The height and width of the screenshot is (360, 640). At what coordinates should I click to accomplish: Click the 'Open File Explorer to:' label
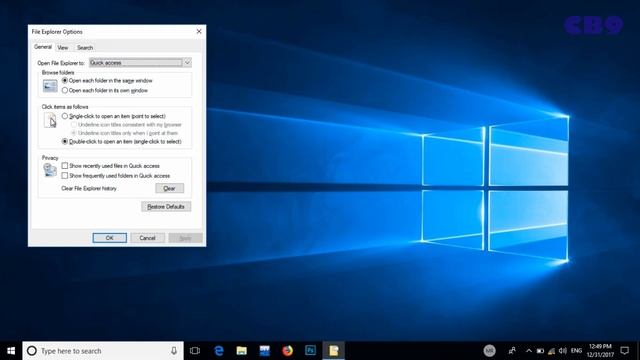click(x=61, y=63)
